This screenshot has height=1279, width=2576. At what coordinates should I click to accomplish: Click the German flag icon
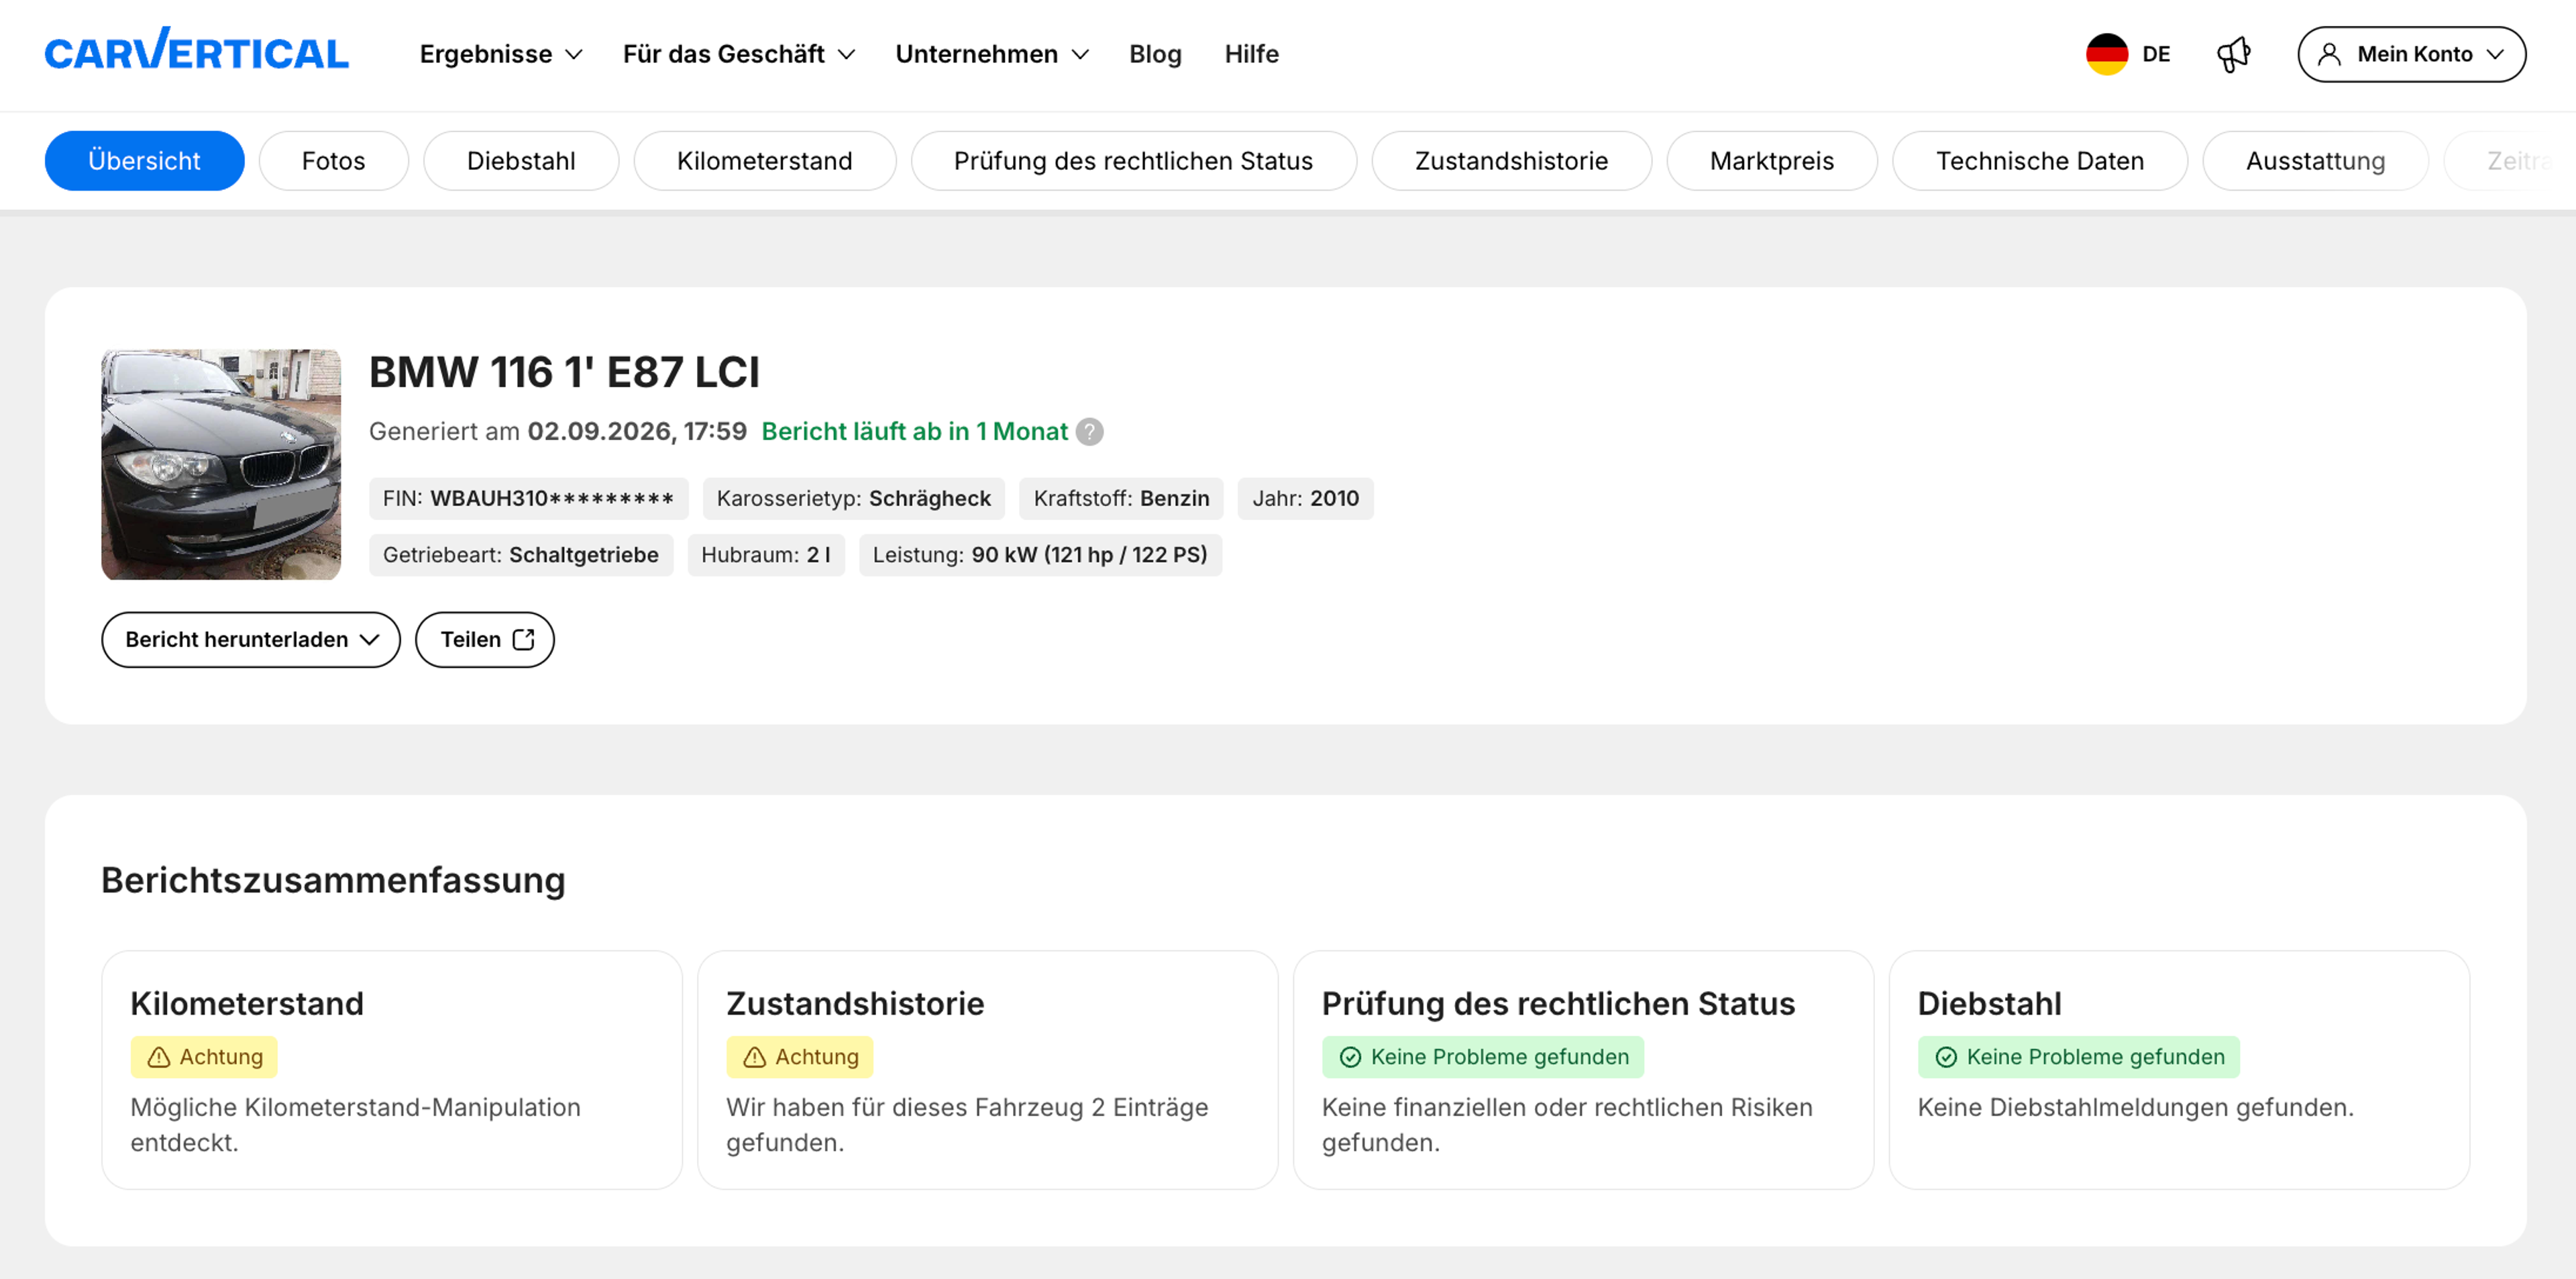point(2106,54)
